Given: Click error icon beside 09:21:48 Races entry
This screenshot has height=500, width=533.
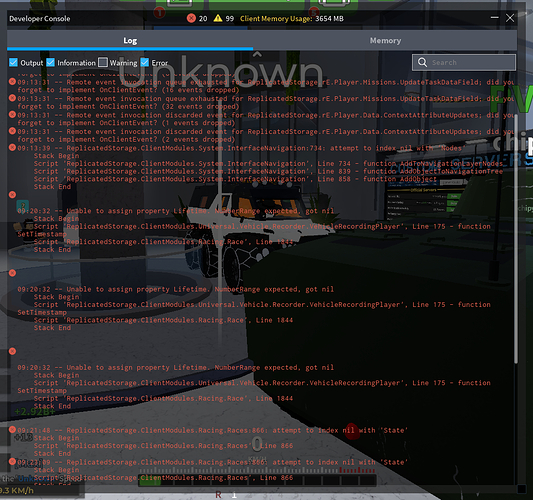Looking at the screenshot, I should tap(12, 429).
